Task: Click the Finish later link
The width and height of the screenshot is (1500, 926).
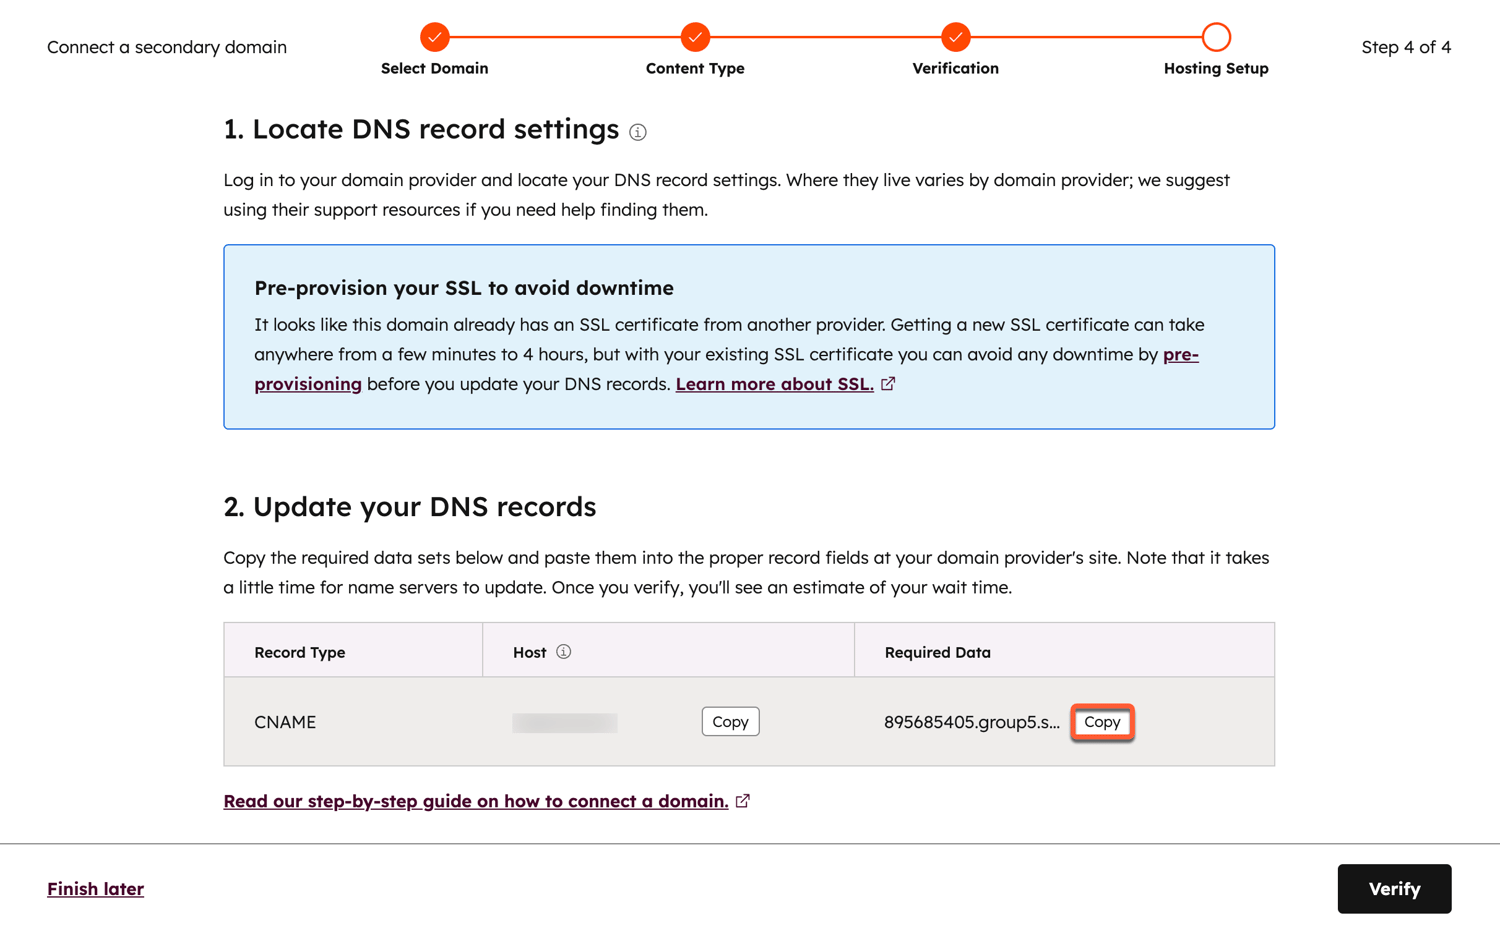Action: (95, 888)
